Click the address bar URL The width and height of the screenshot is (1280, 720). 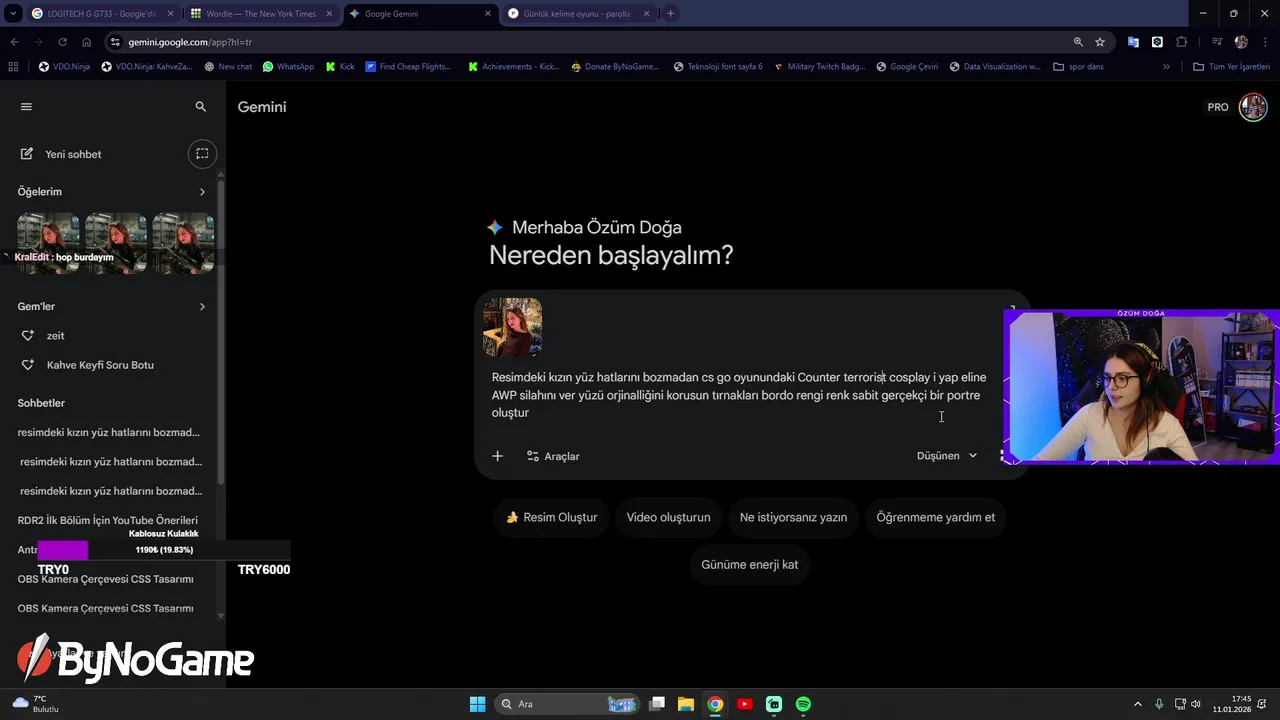pyautogui.click(x=190, y=42)
